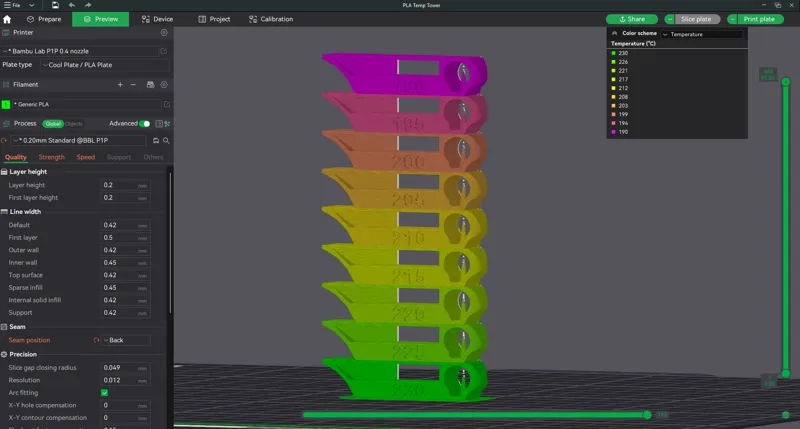
Task: Click the Layer height value field
Action: point(126,185)
